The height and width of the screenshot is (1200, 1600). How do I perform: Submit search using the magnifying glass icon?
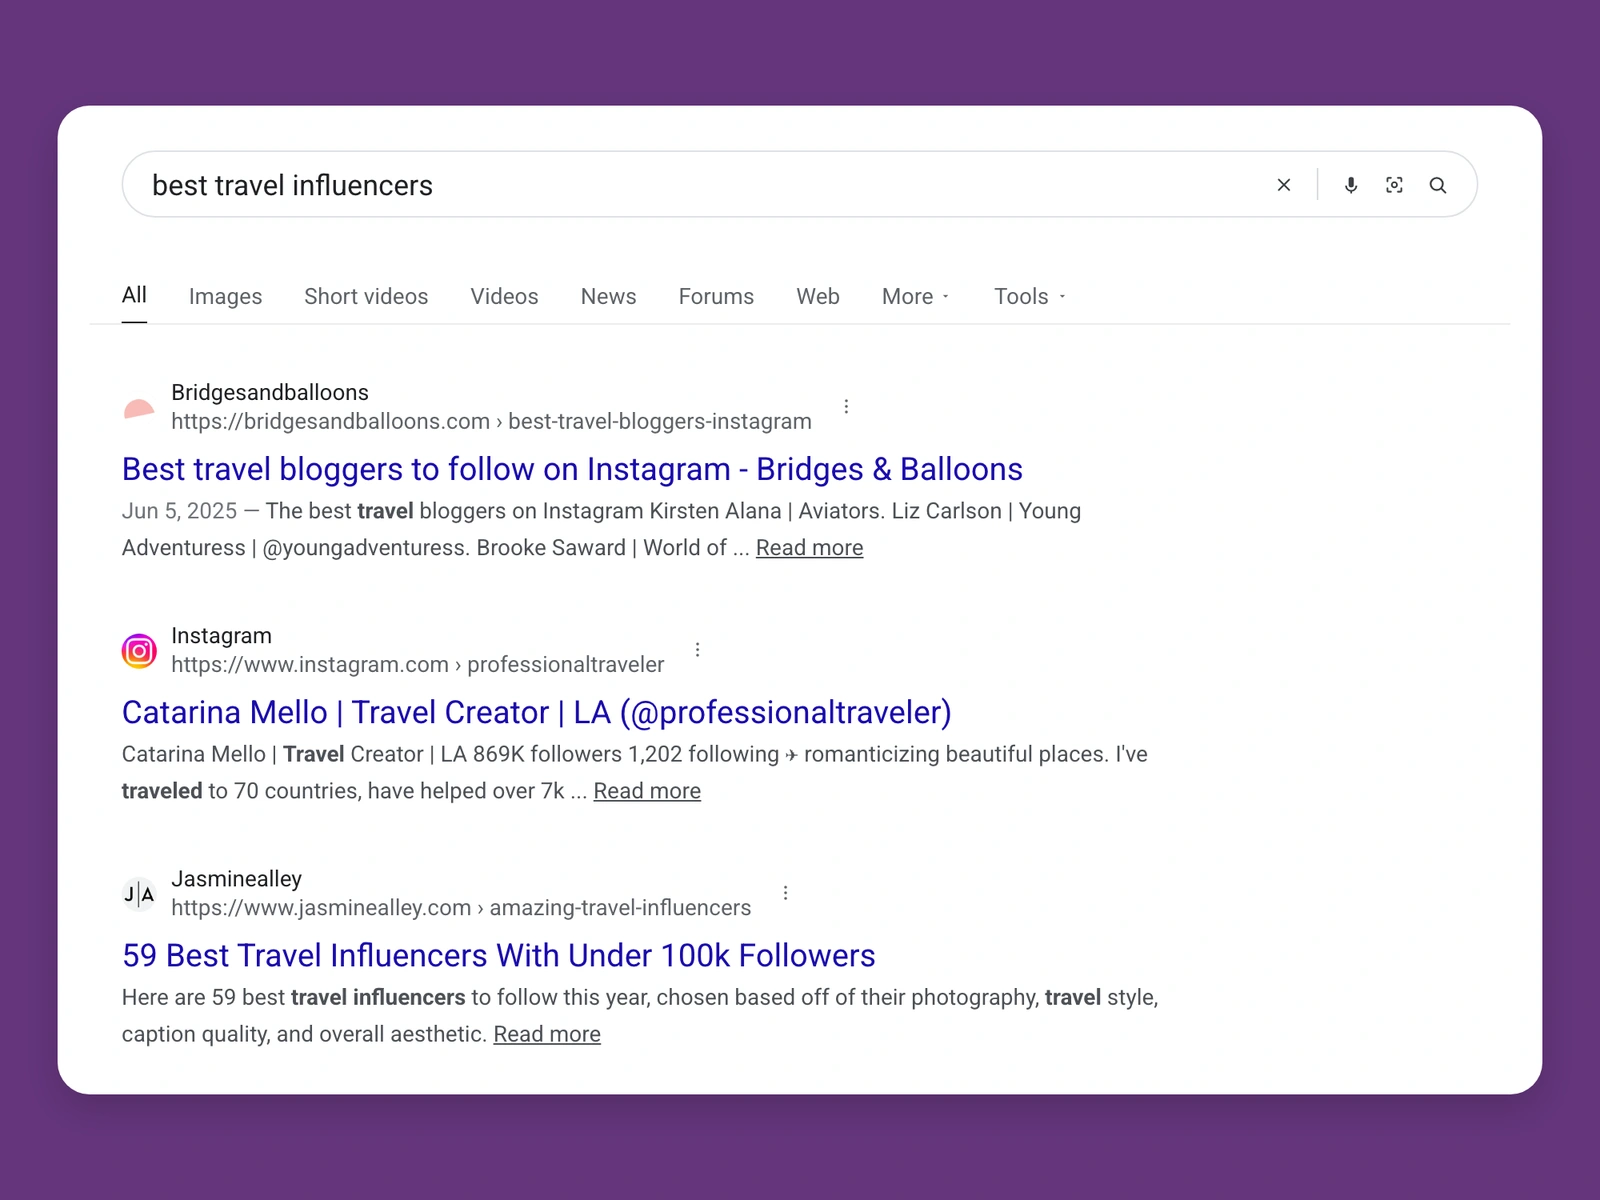(x=1438, y=185)
